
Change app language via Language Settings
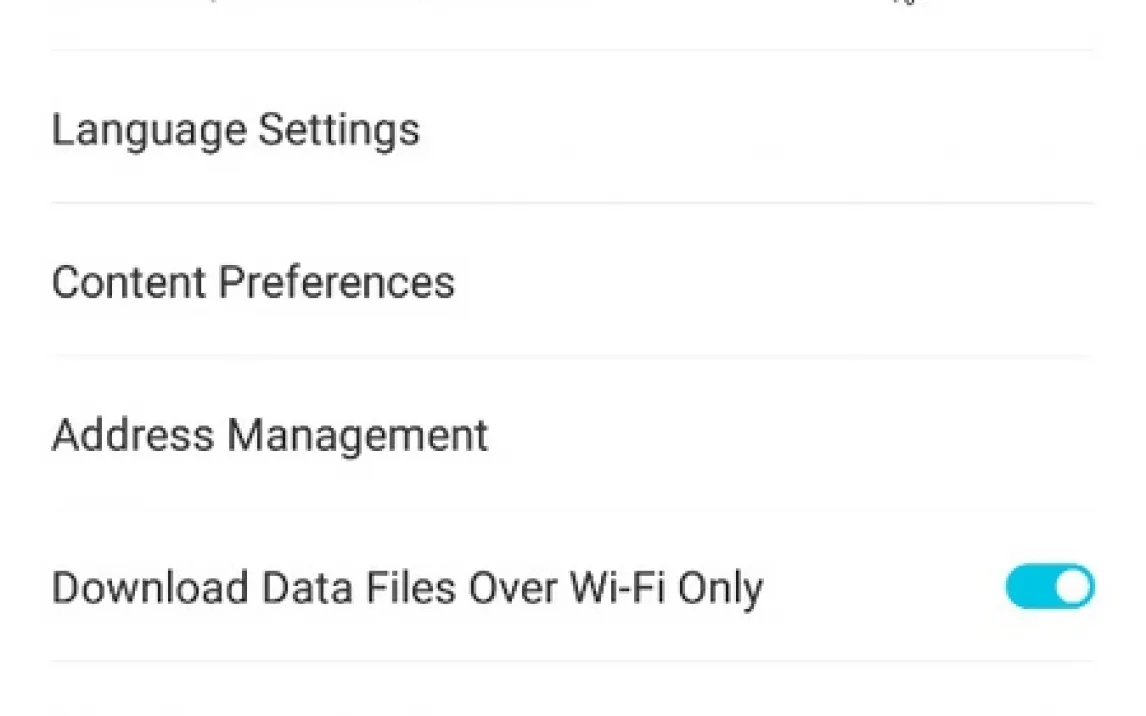[x=236, y=130]
